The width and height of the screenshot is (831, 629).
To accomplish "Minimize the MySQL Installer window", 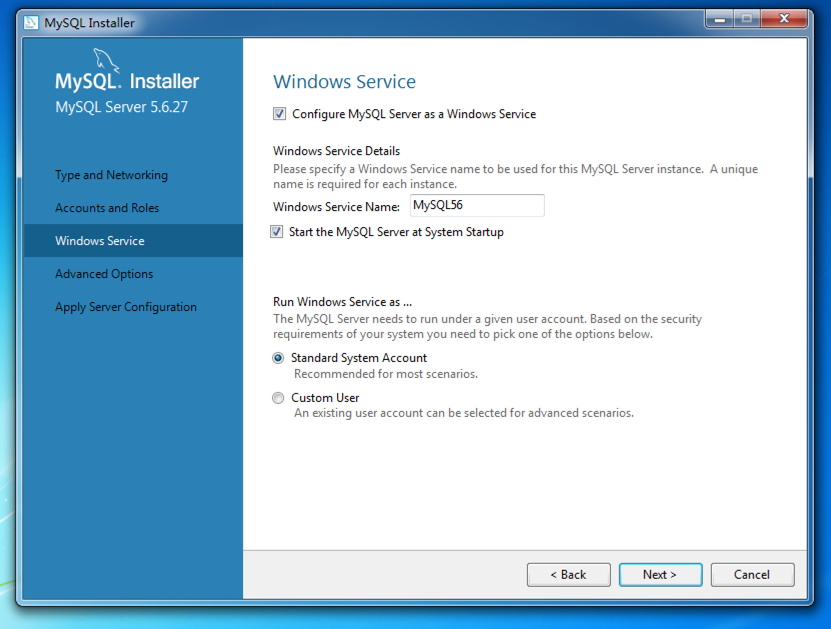I will click(720, 19).
